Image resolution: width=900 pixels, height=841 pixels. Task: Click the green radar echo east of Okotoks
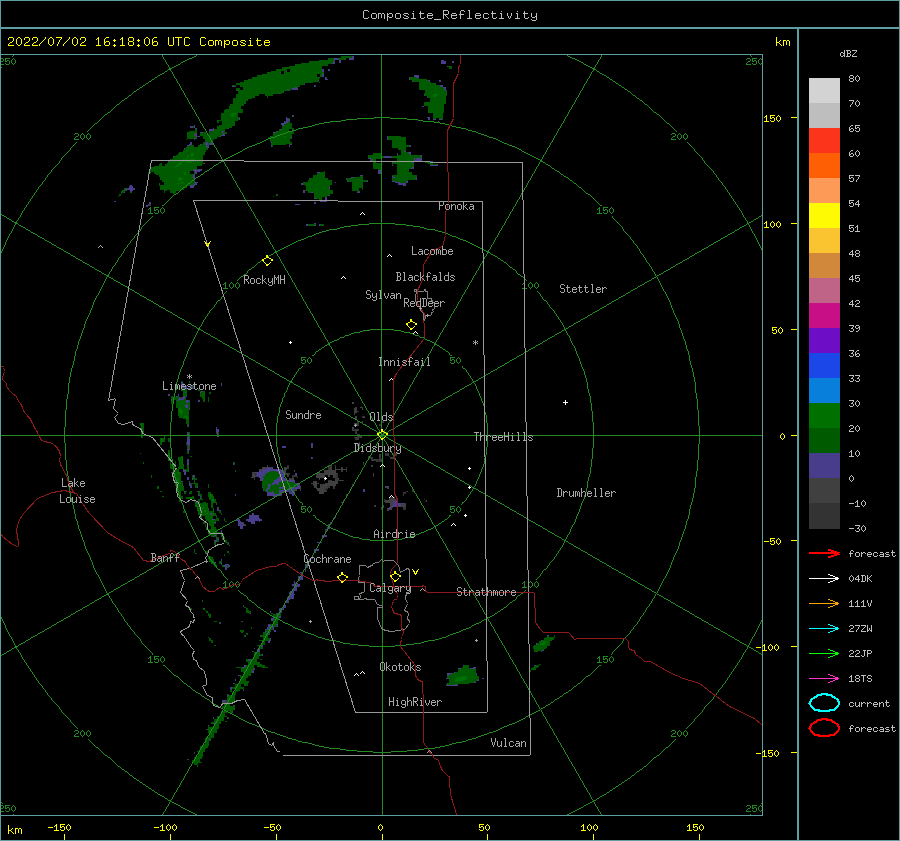coord(463,676)
